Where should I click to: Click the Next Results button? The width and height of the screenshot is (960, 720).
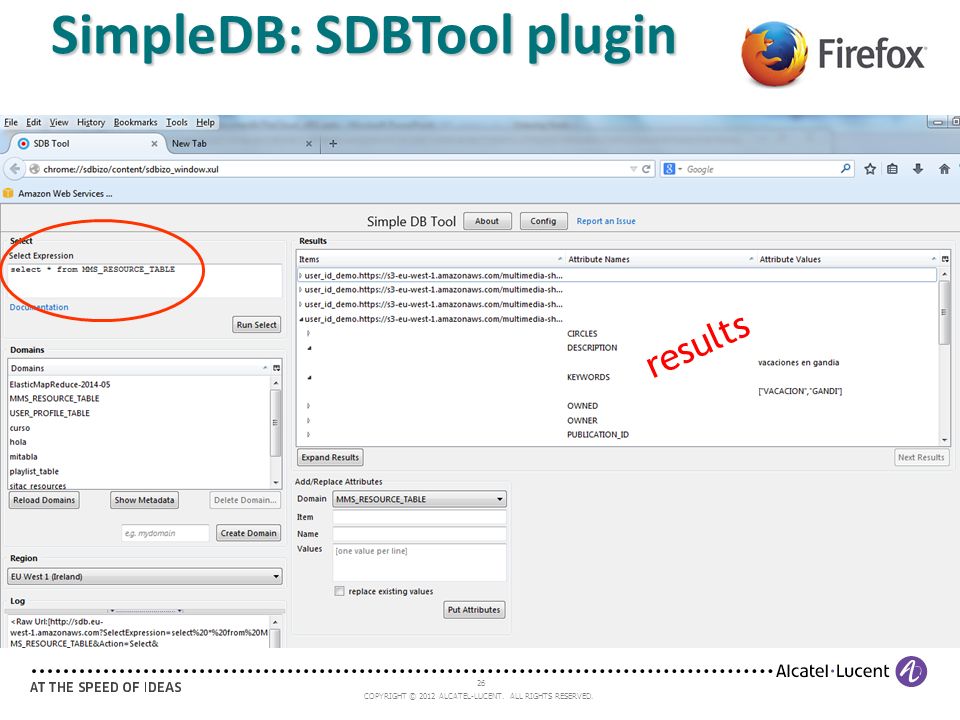tap(921, 457)
